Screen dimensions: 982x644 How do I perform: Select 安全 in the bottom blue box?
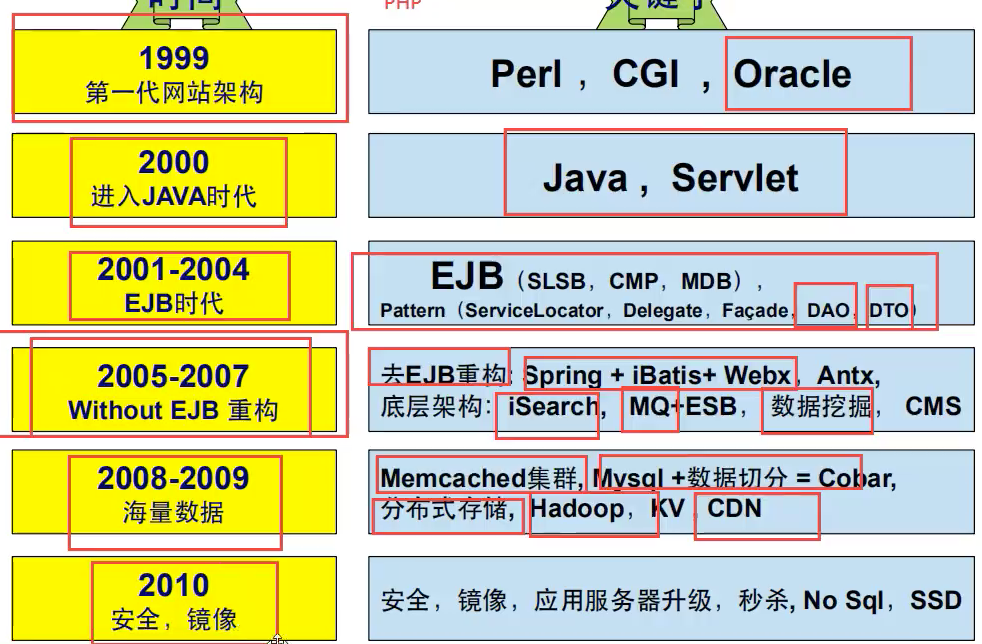(405, 601)
